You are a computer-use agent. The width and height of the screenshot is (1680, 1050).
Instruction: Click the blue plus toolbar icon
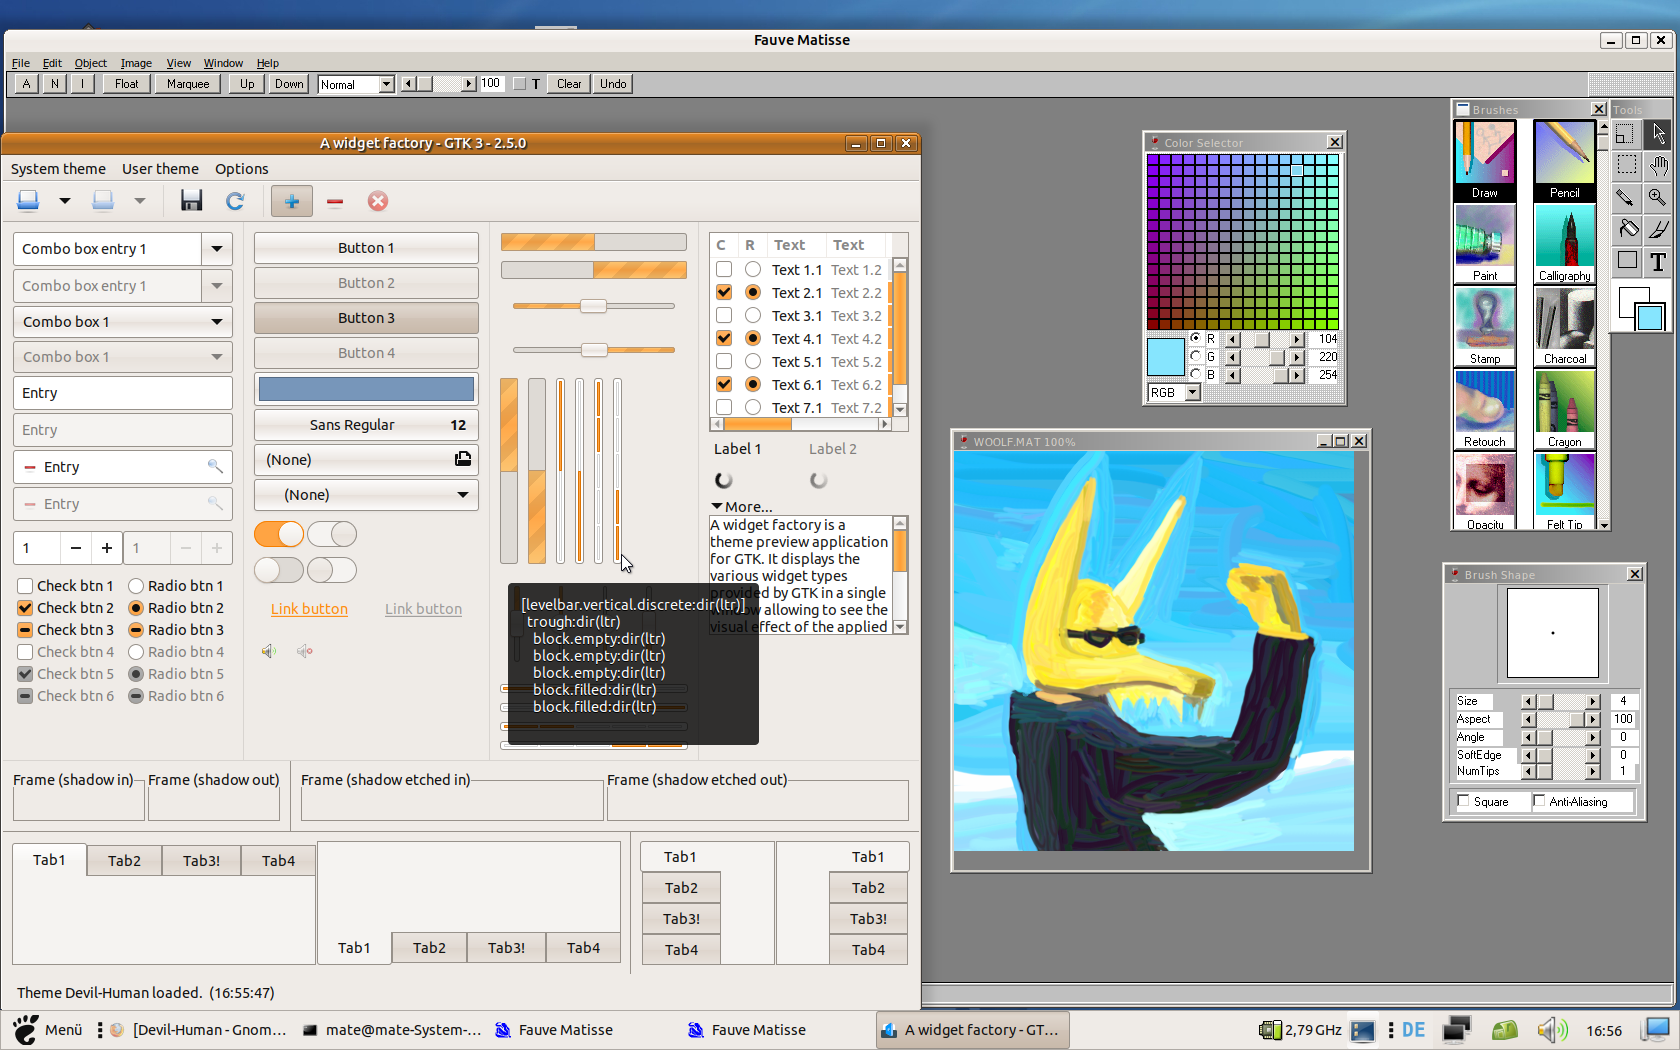pos(292,201)
